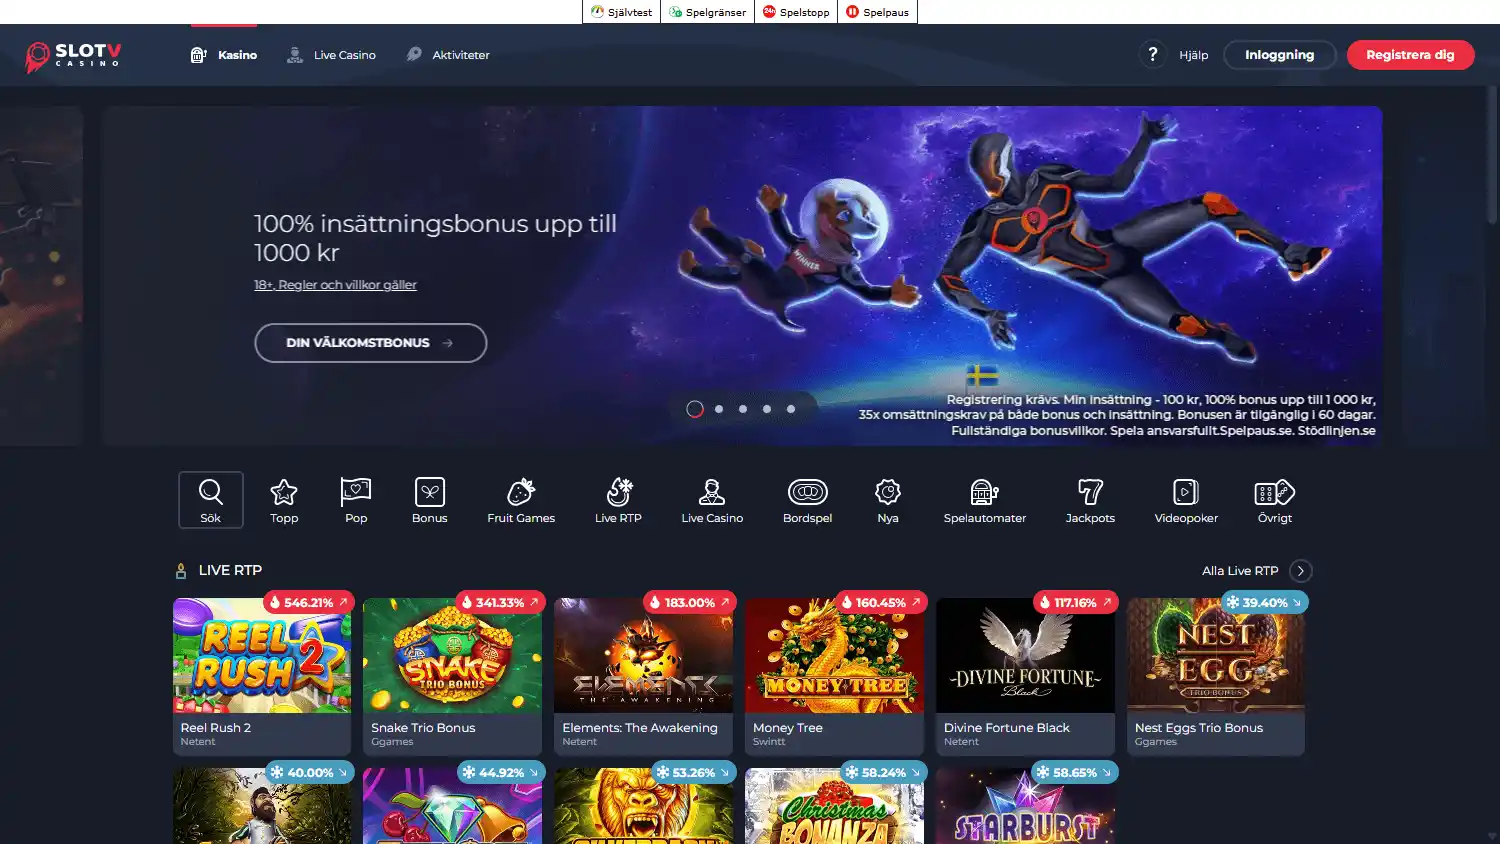This screenshot has height=844, width=1500.
Task: Click the 546.21% RTP badge on Reel Rush 2
Action: click(x=308, y=602)
